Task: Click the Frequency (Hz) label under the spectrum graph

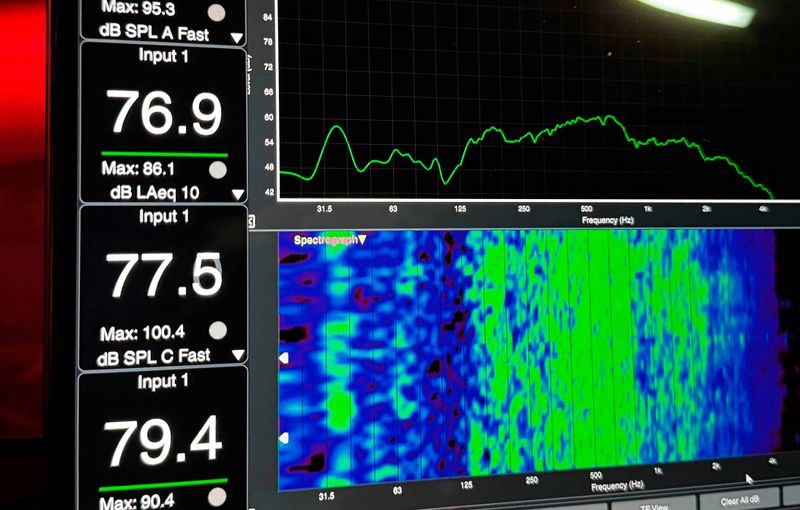Action: [607, 220]
